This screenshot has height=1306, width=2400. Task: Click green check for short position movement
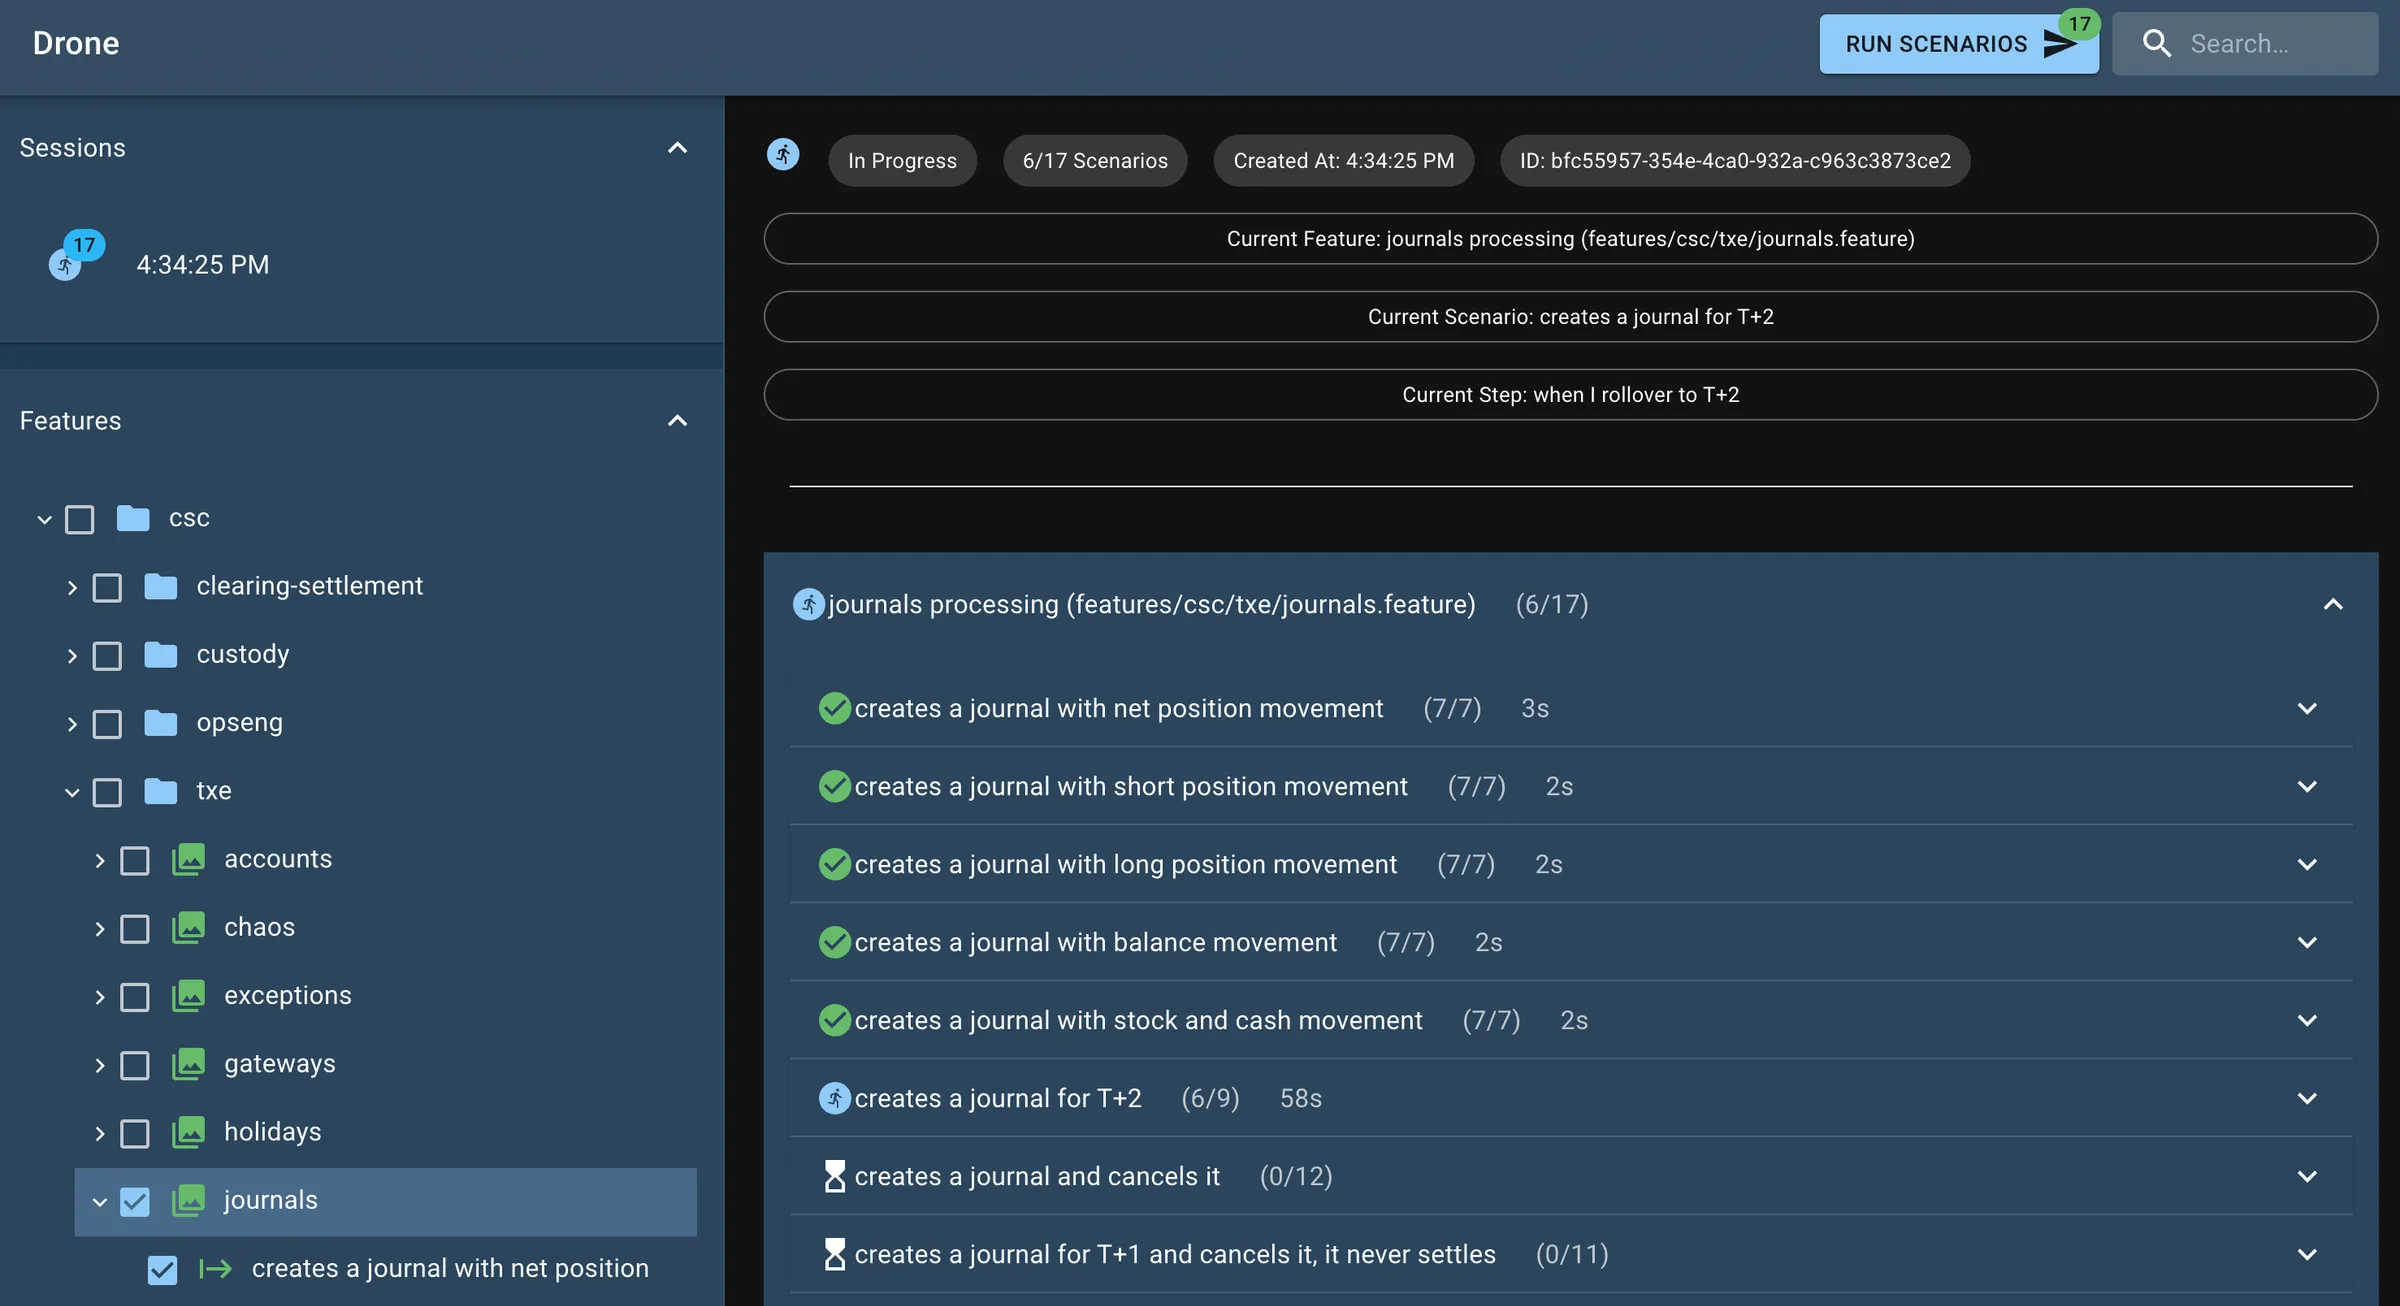(x=835, y=786)
